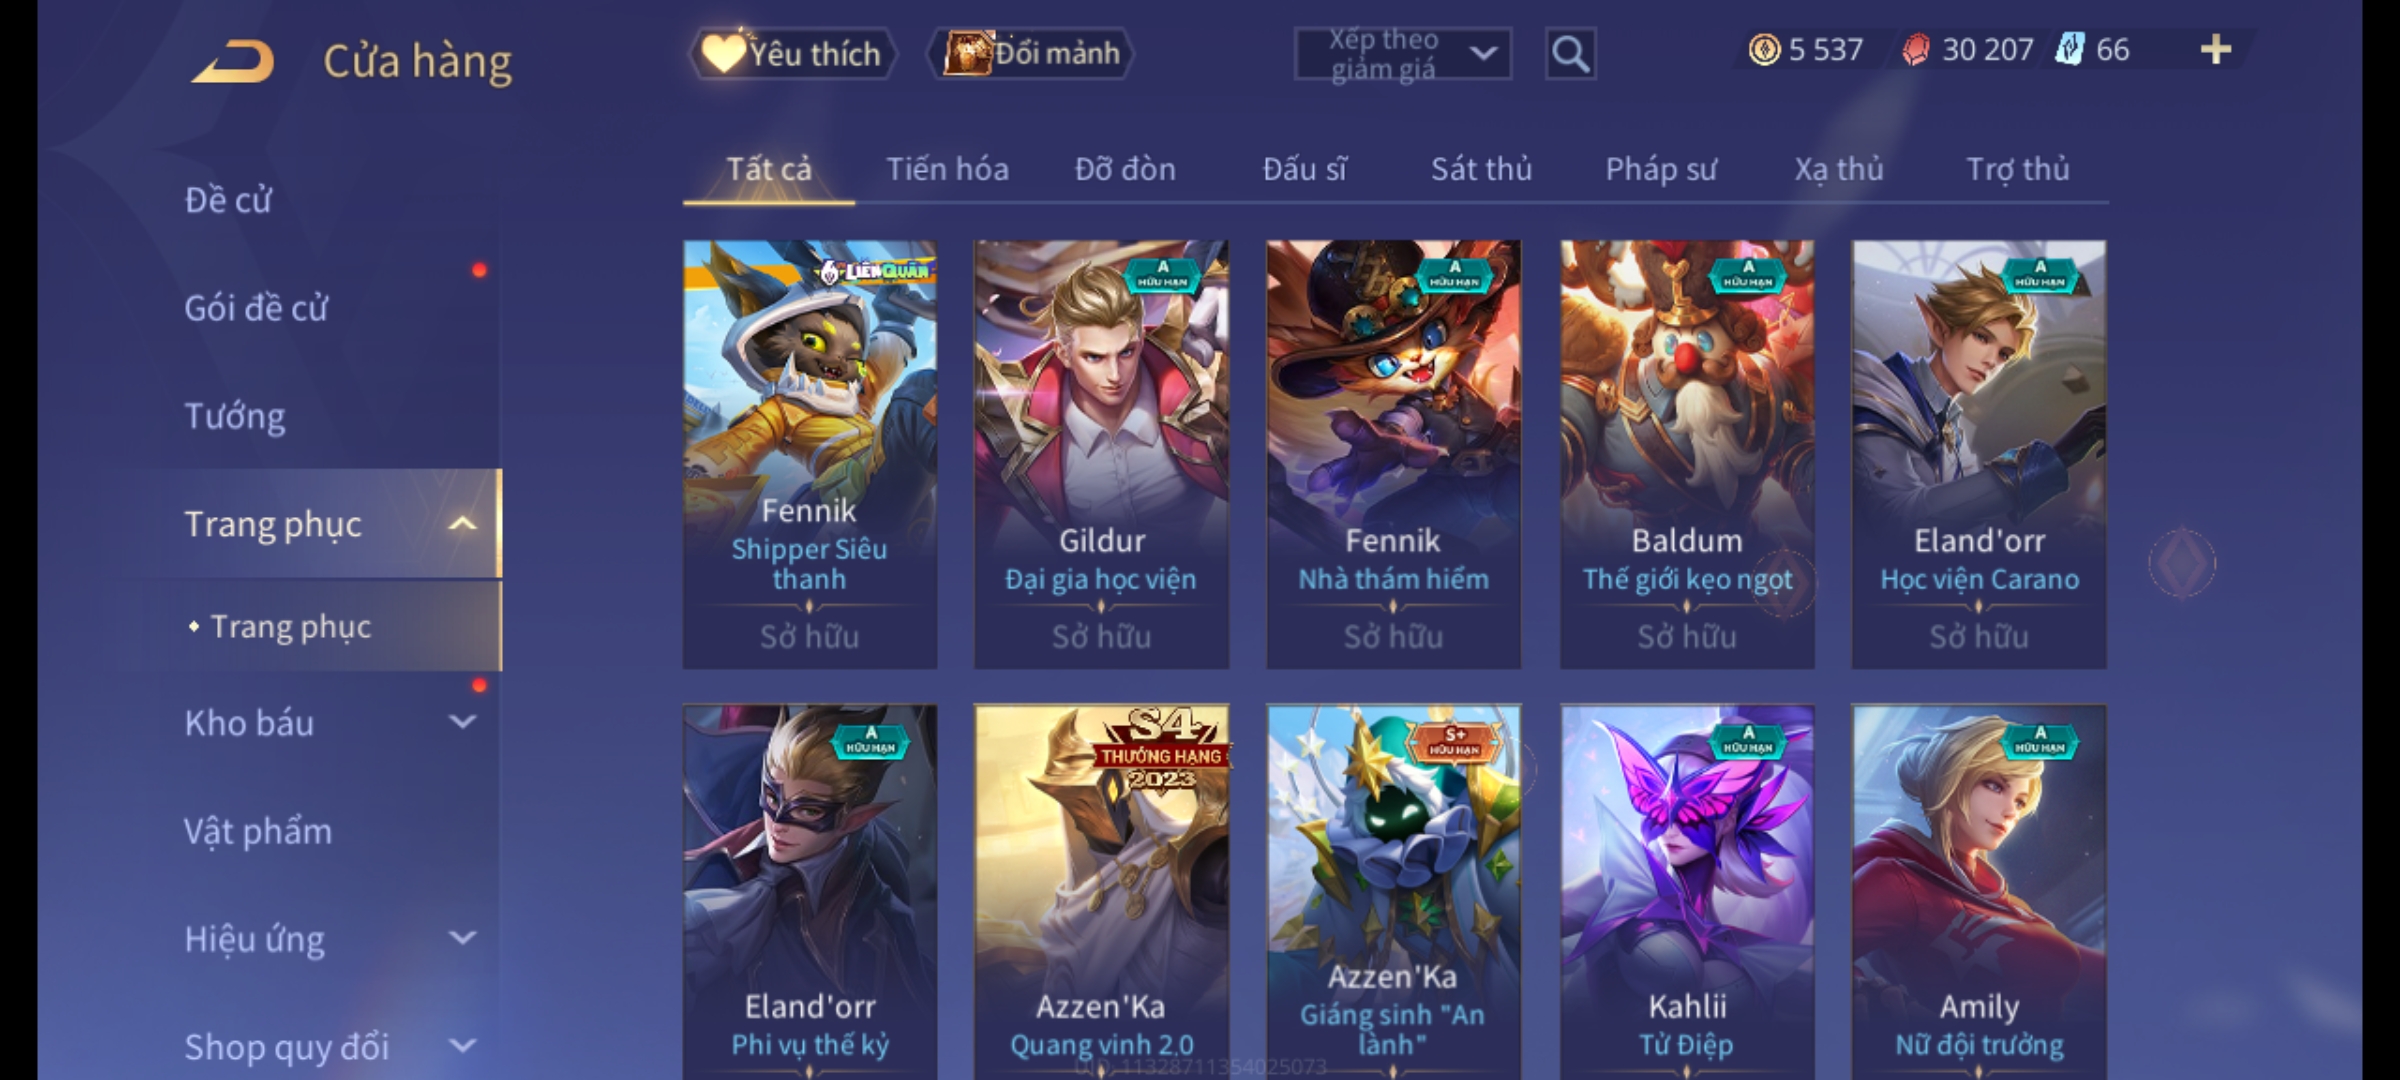Open Tướng in the sidebar

235,416
